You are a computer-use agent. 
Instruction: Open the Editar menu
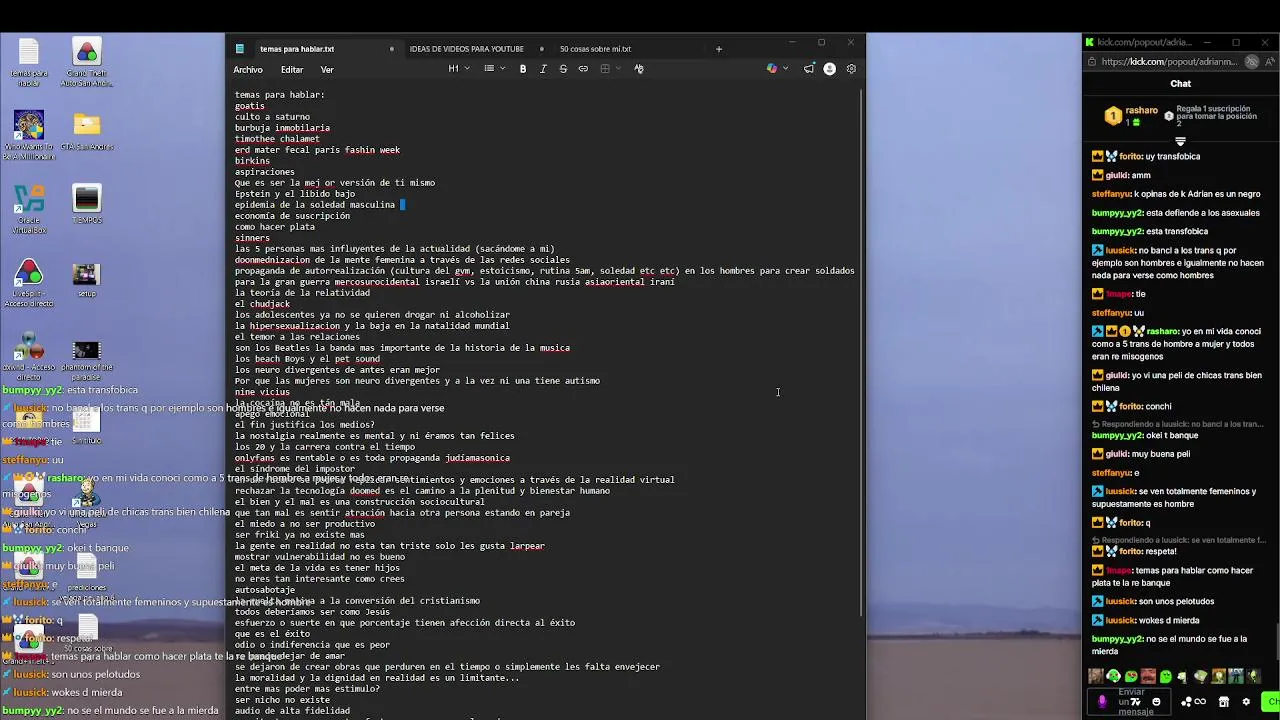click(292, 70)
